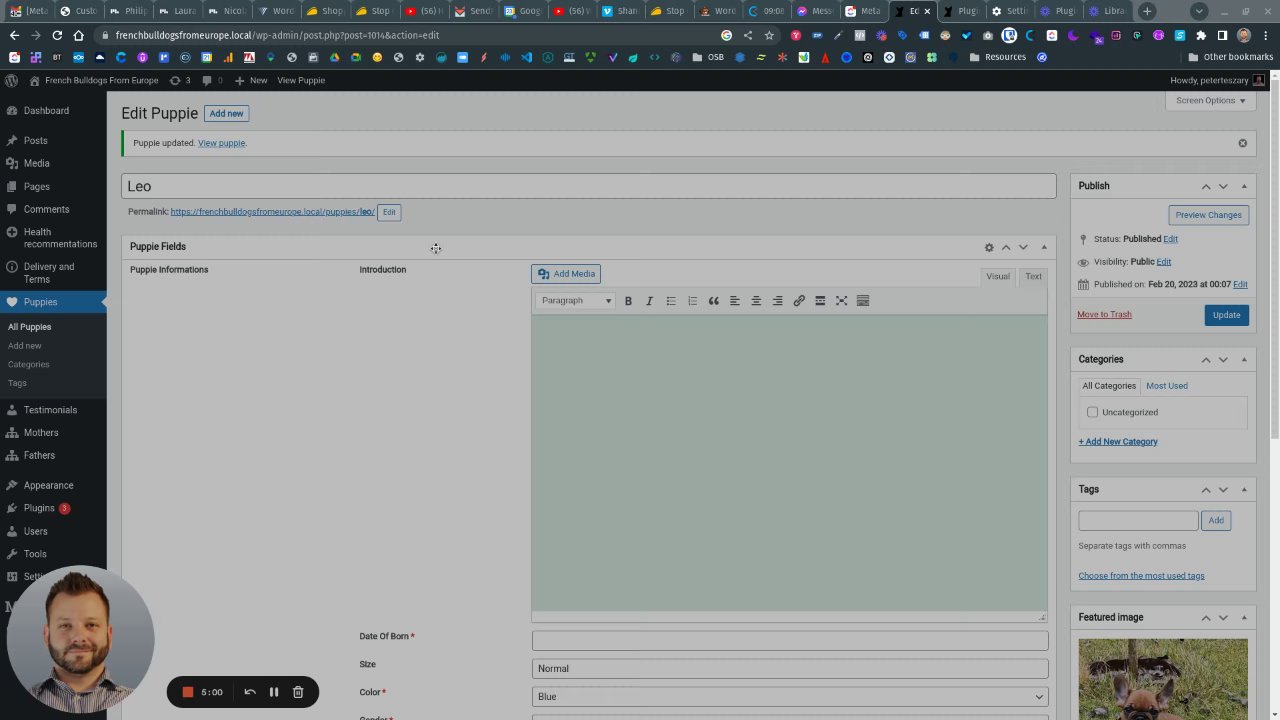Select the Most Used categories tab

1167,386
